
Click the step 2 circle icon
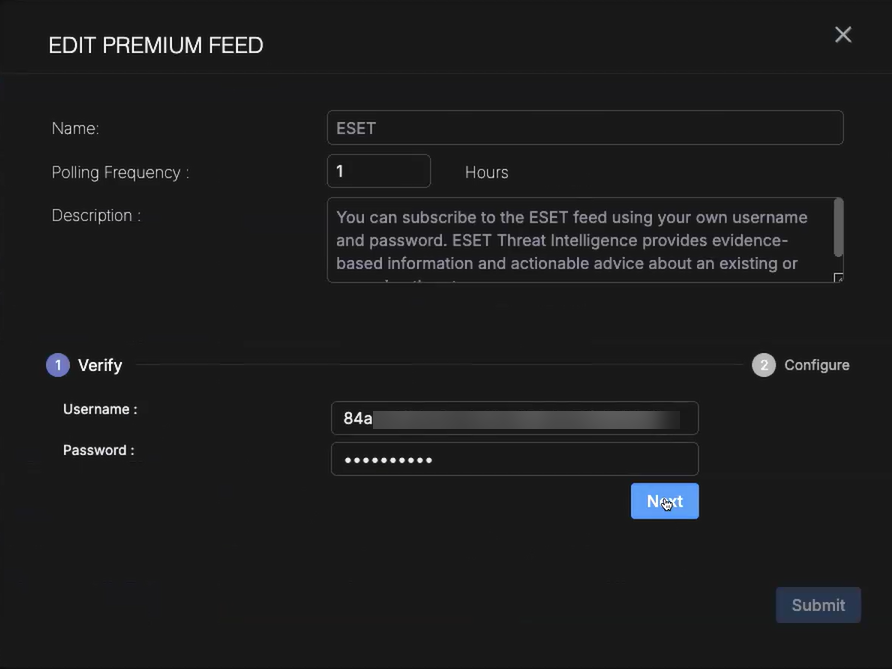pyautogui.click(x=764, y=365)
